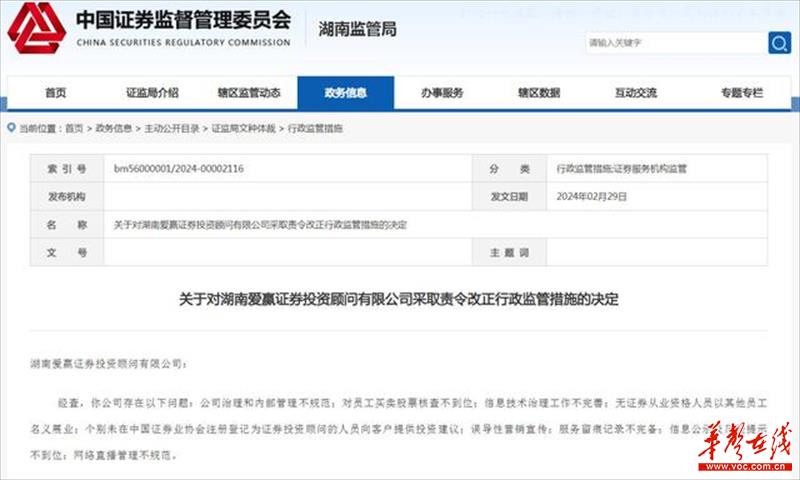Click the 索引号 label cell

[x=67, y=168]
